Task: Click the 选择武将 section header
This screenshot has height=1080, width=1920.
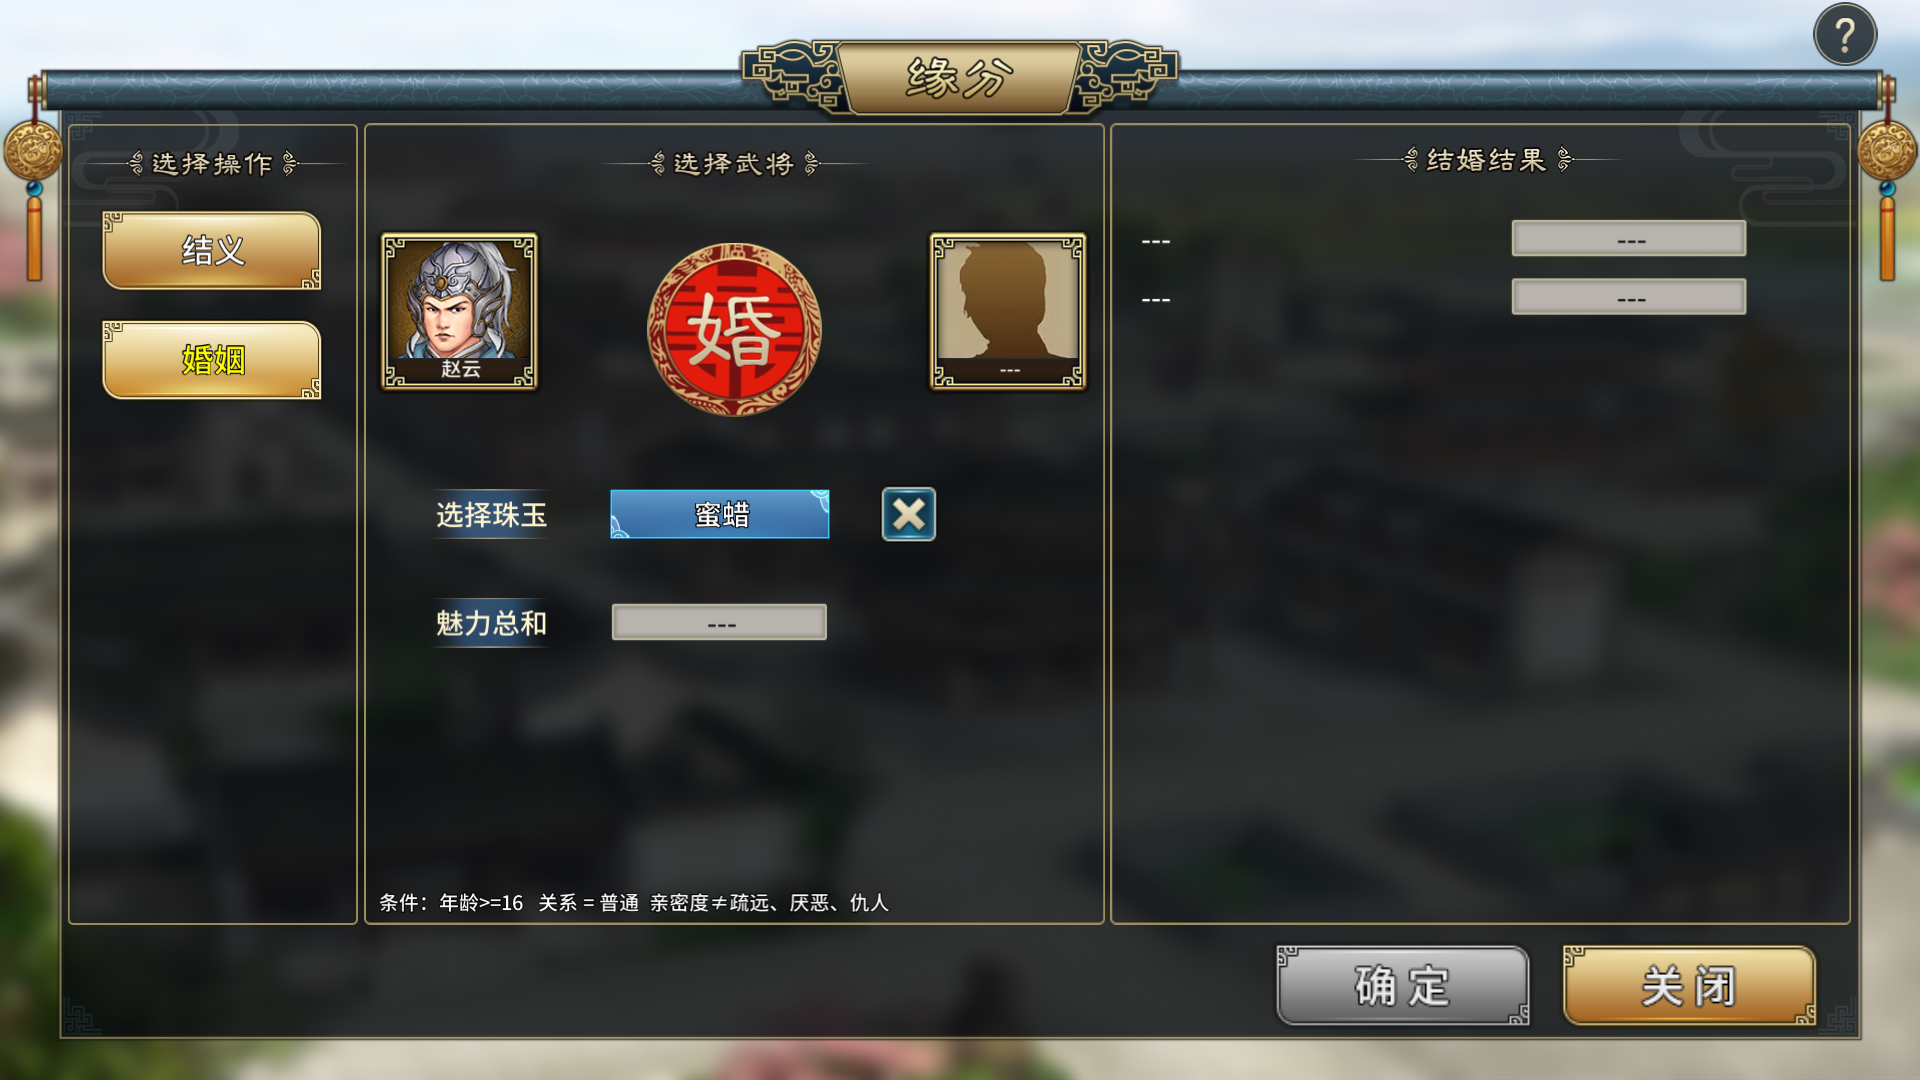Action: coord(734,163)
